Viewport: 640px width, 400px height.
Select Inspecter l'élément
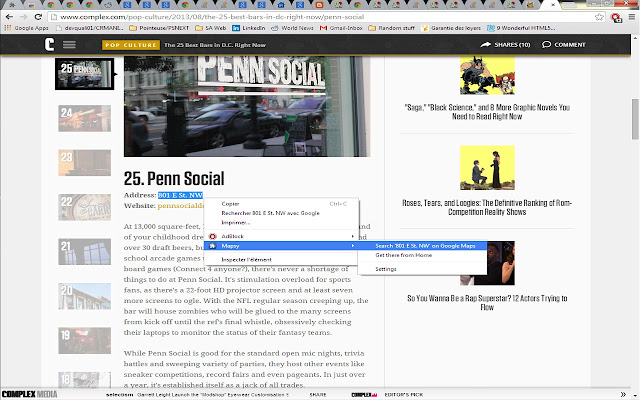tap(281, 260)
